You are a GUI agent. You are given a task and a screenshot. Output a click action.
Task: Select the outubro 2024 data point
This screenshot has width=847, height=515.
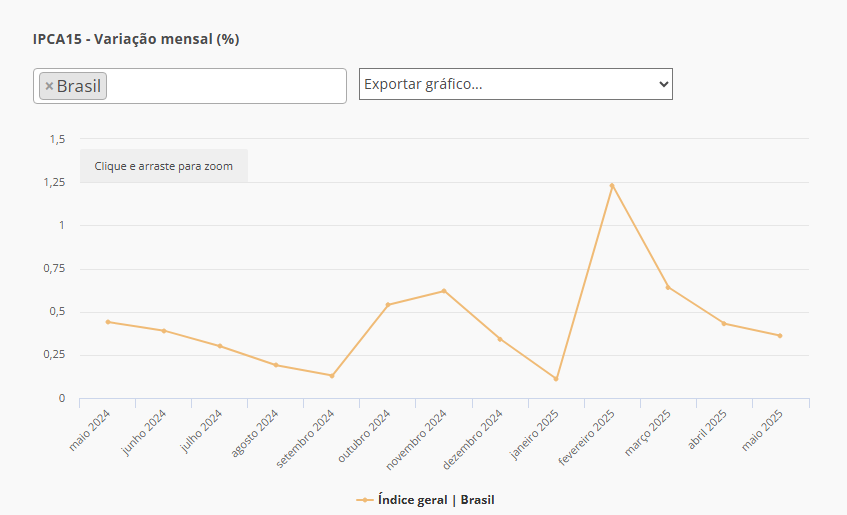click(x=388, y=305)
